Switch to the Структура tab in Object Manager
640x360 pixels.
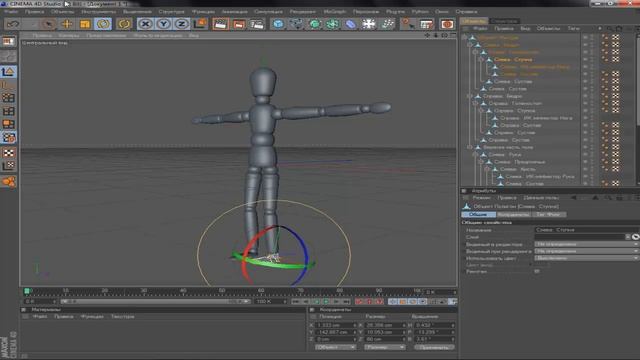coord(504,21)
